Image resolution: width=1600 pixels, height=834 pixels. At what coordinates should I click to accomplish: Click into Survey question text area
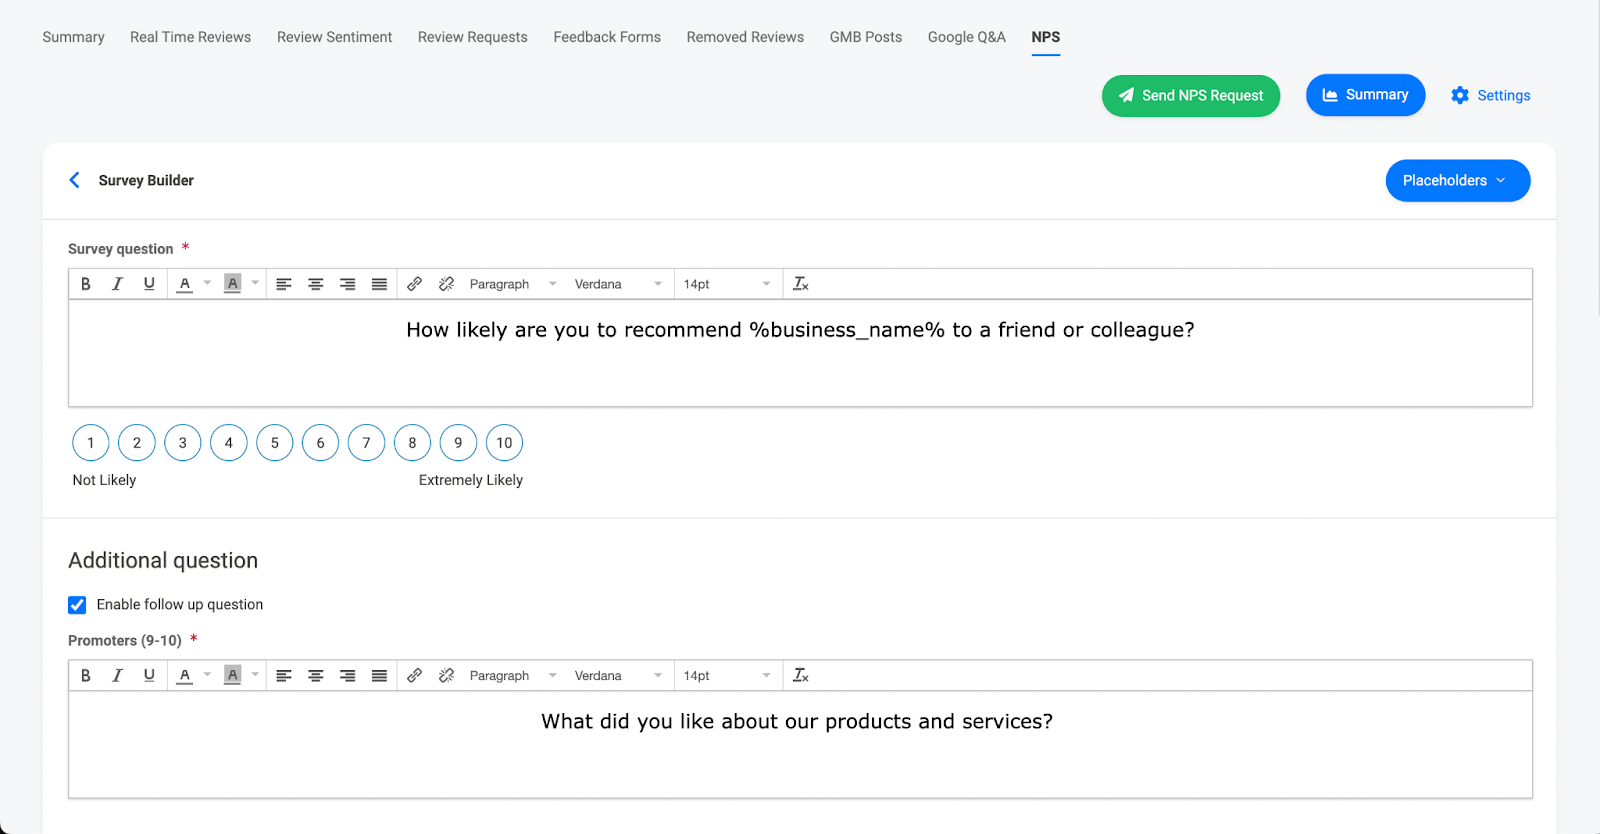pyautogui.click(x=800, y=353)
